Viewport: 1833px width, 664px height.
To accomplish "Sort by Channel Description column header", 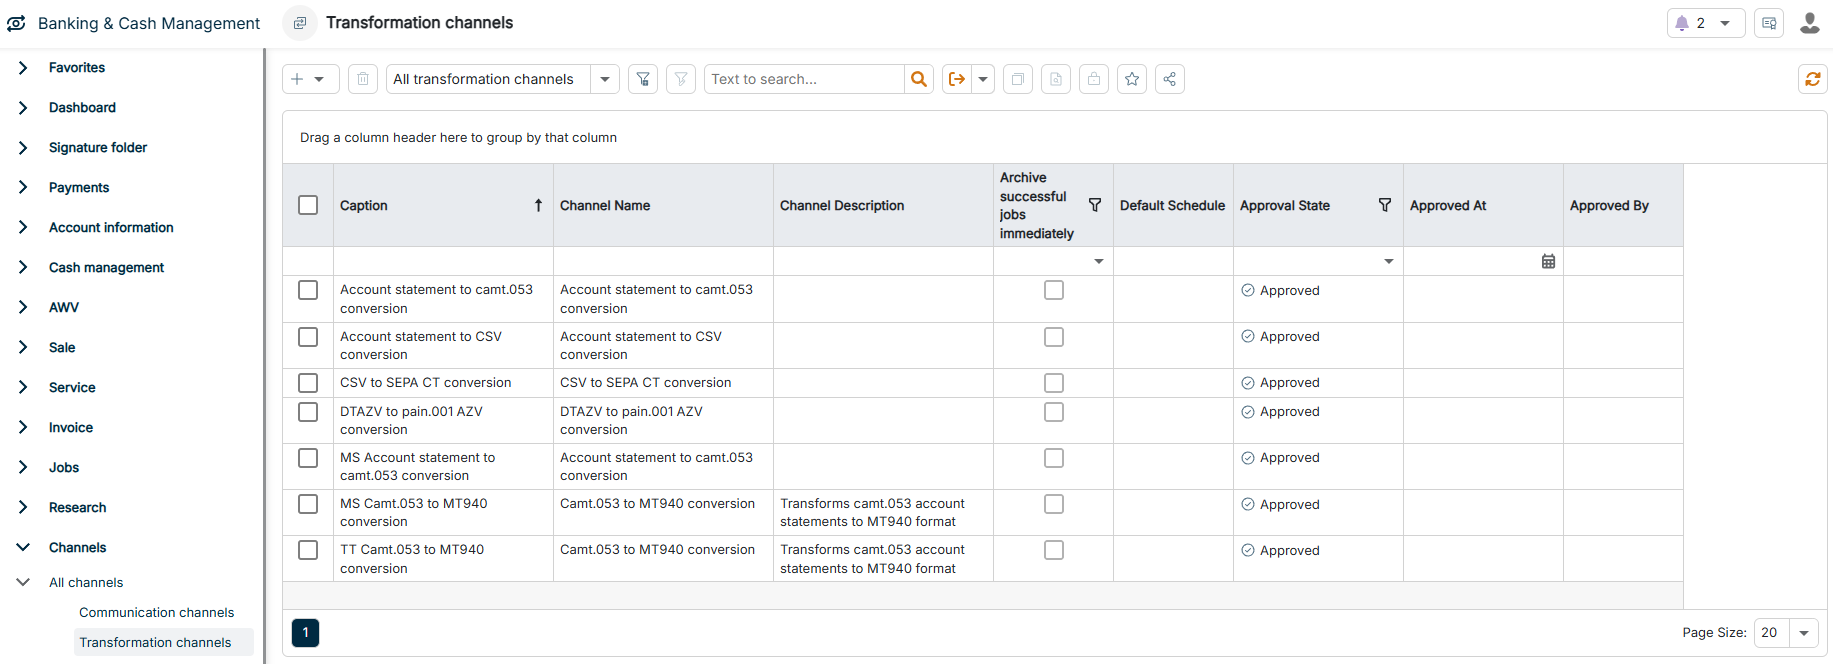I will coord(842,205).
